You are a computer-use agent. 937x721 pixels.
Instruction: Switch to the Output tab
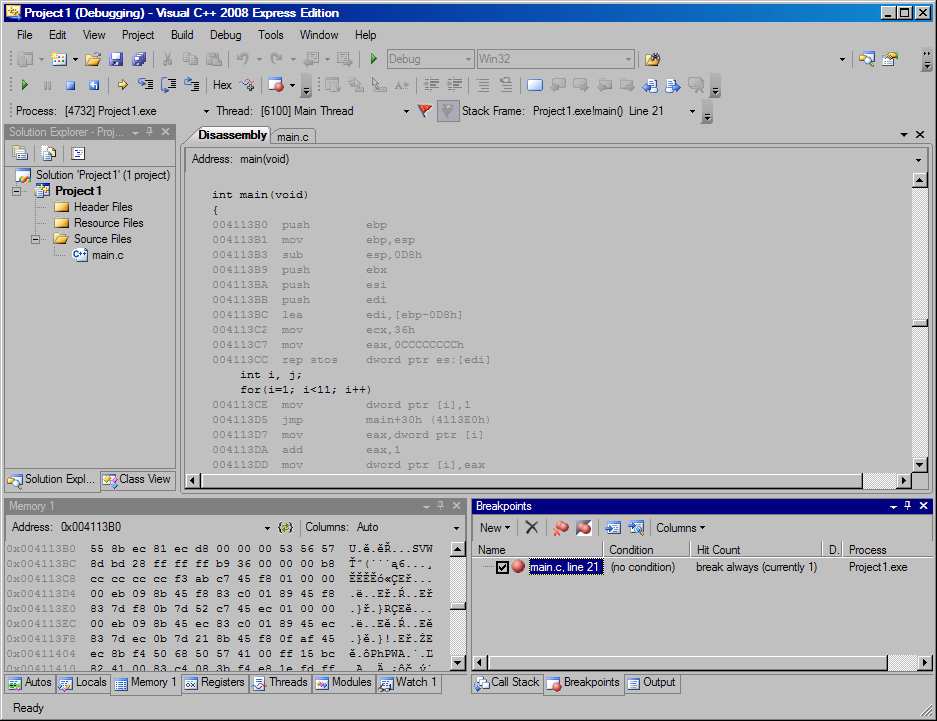coord(652,682)
